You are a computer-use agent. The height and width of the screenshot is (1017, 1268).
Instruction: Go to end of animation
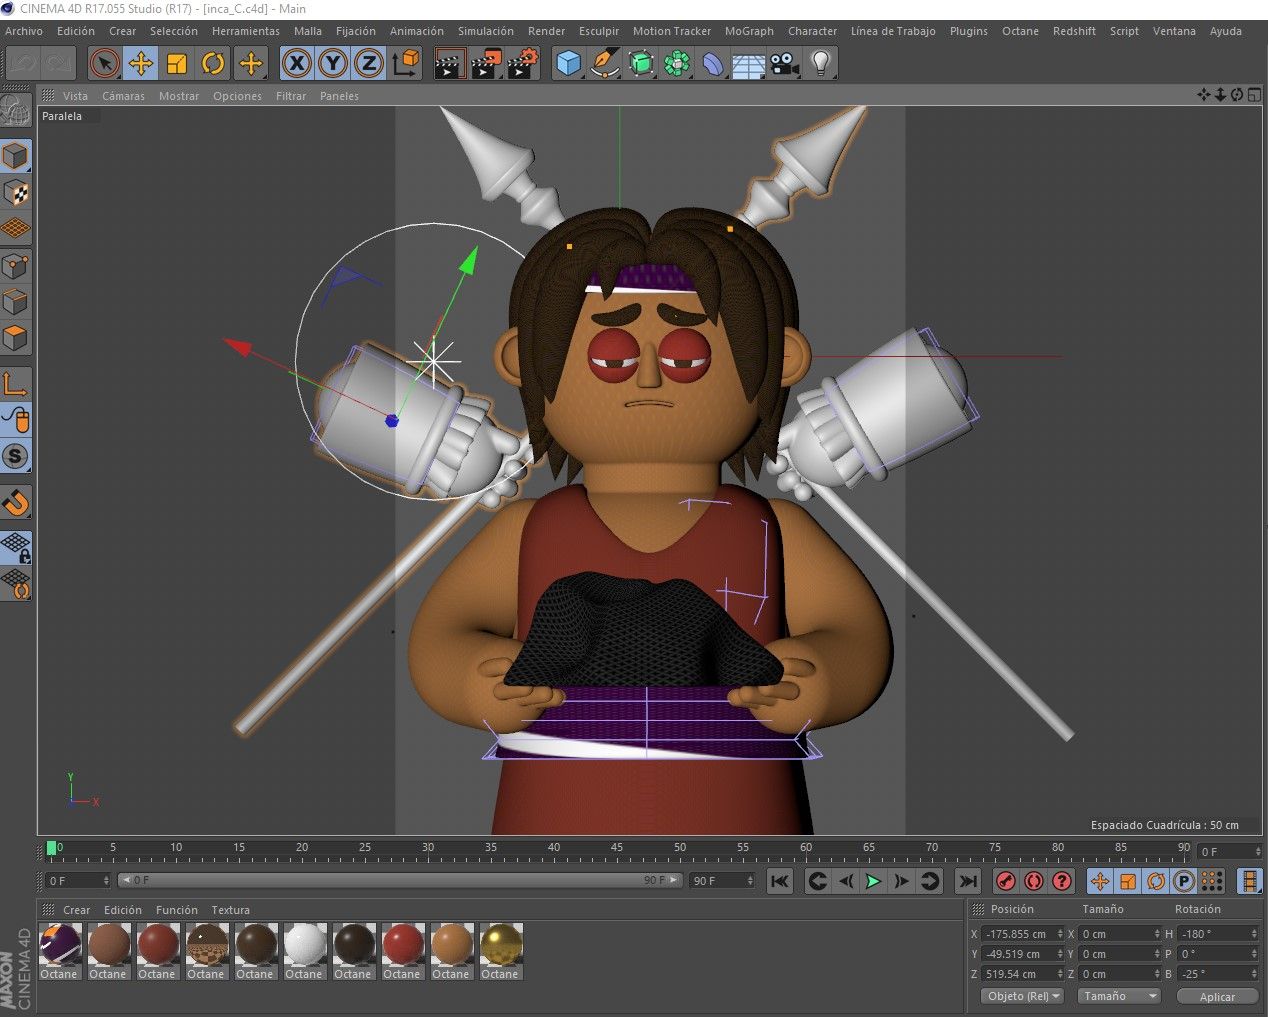pyautogui.click(x=967, y=881)
